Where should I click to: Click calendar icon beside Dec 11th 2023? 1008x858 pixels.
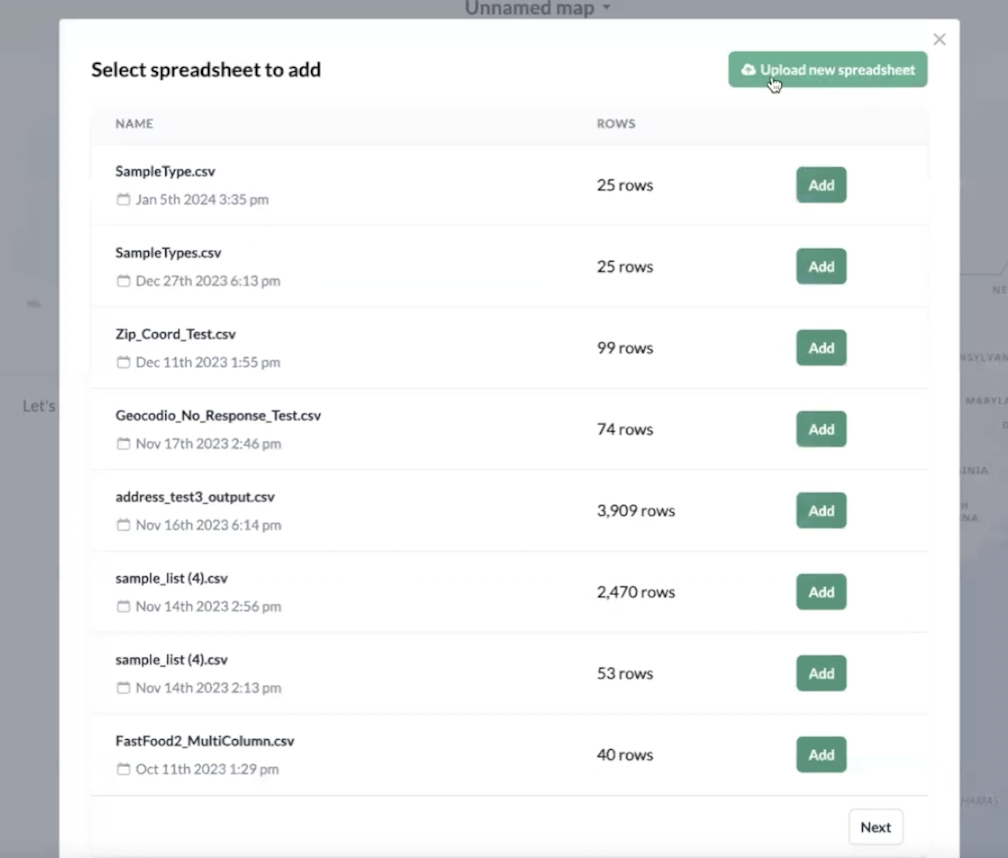[x=124, y=362]
